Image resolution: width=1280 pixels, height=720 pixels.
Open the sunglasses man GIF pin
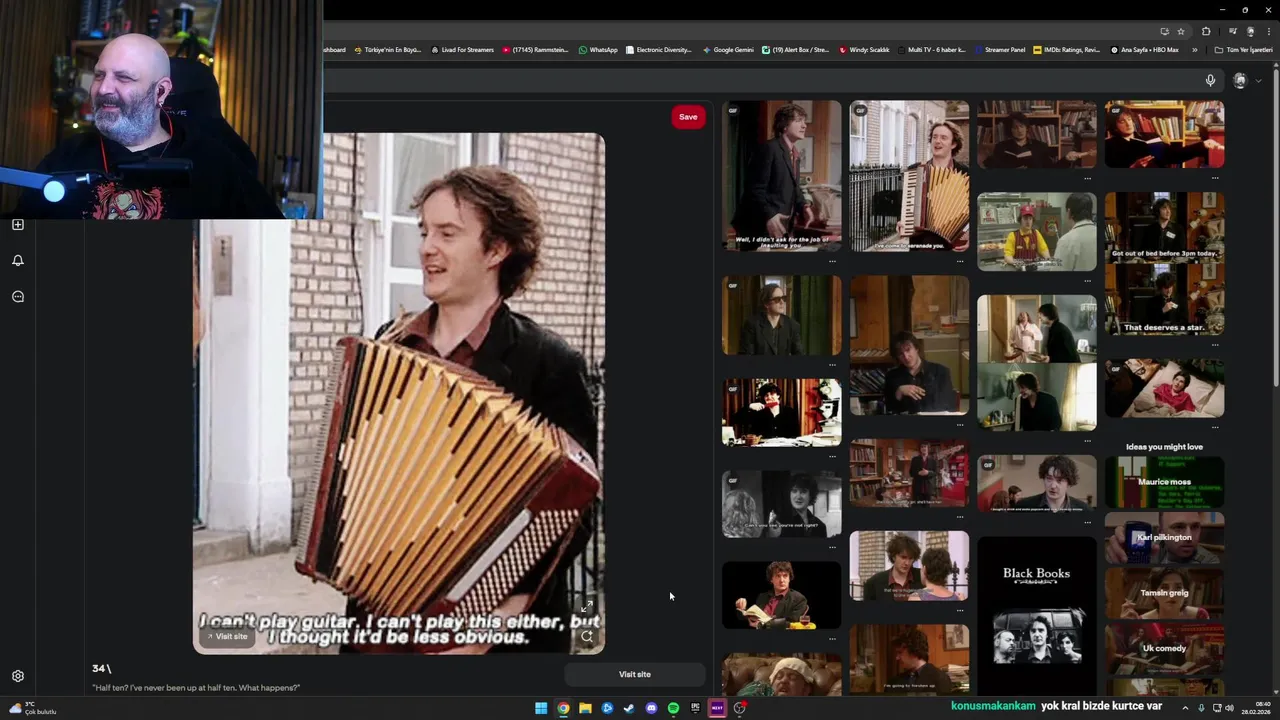(x=782, y=315)
